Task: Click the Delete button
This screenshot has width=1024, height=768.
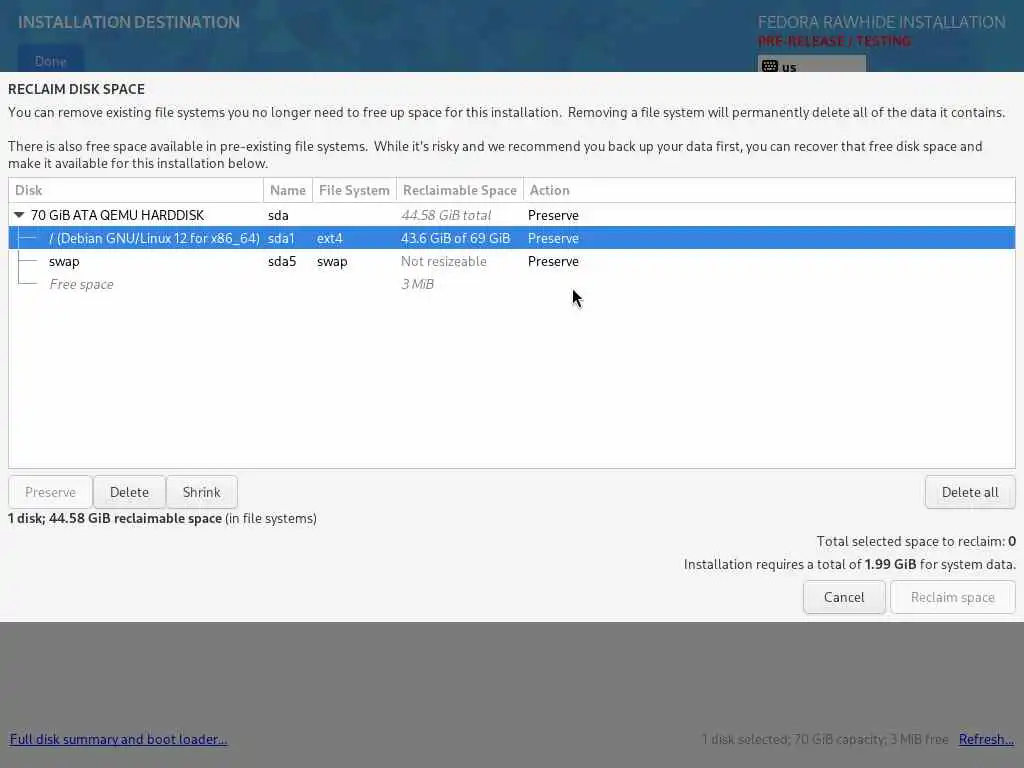Action: pyautogui.click(x=129, y=492)
